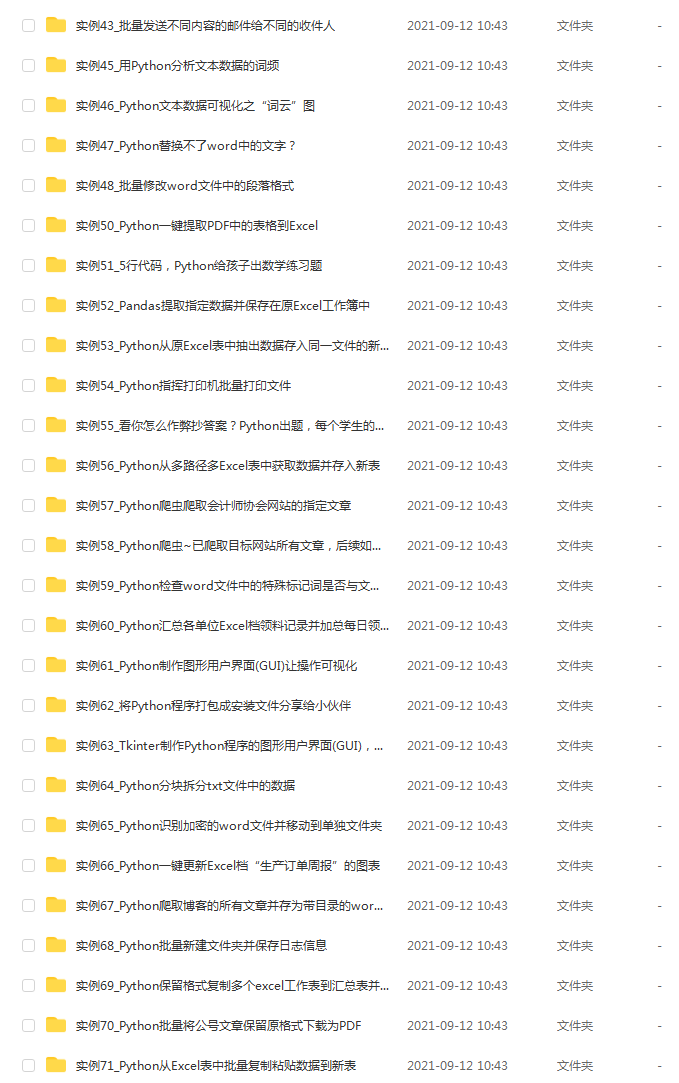
Task: Click folder icon of 实例68 新建文件夹 entry
Action: pos(56,946)
